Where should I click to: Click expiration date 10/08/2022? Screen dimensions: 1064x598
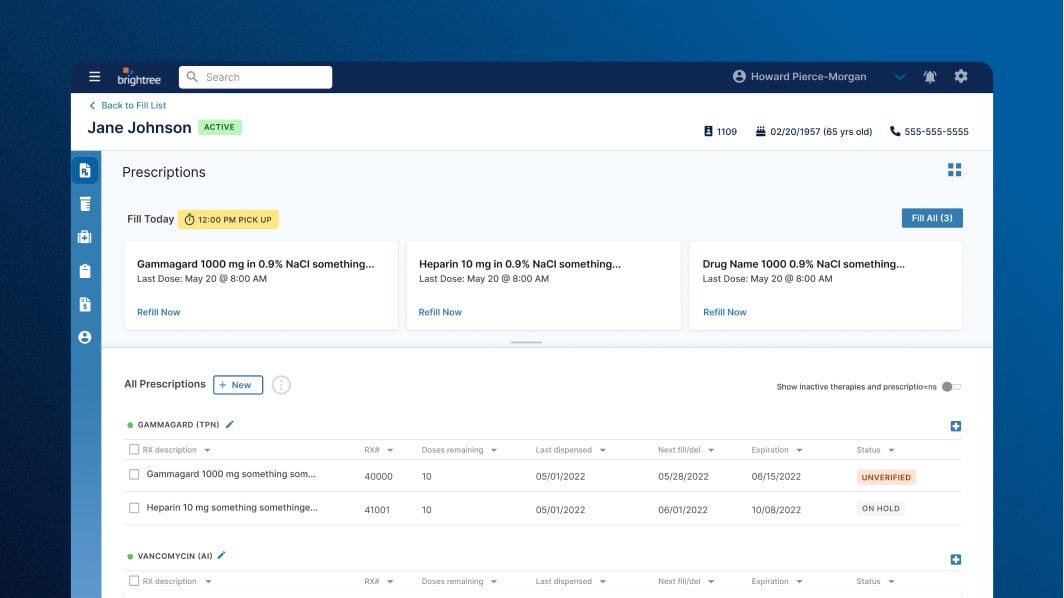click(776, 510)
